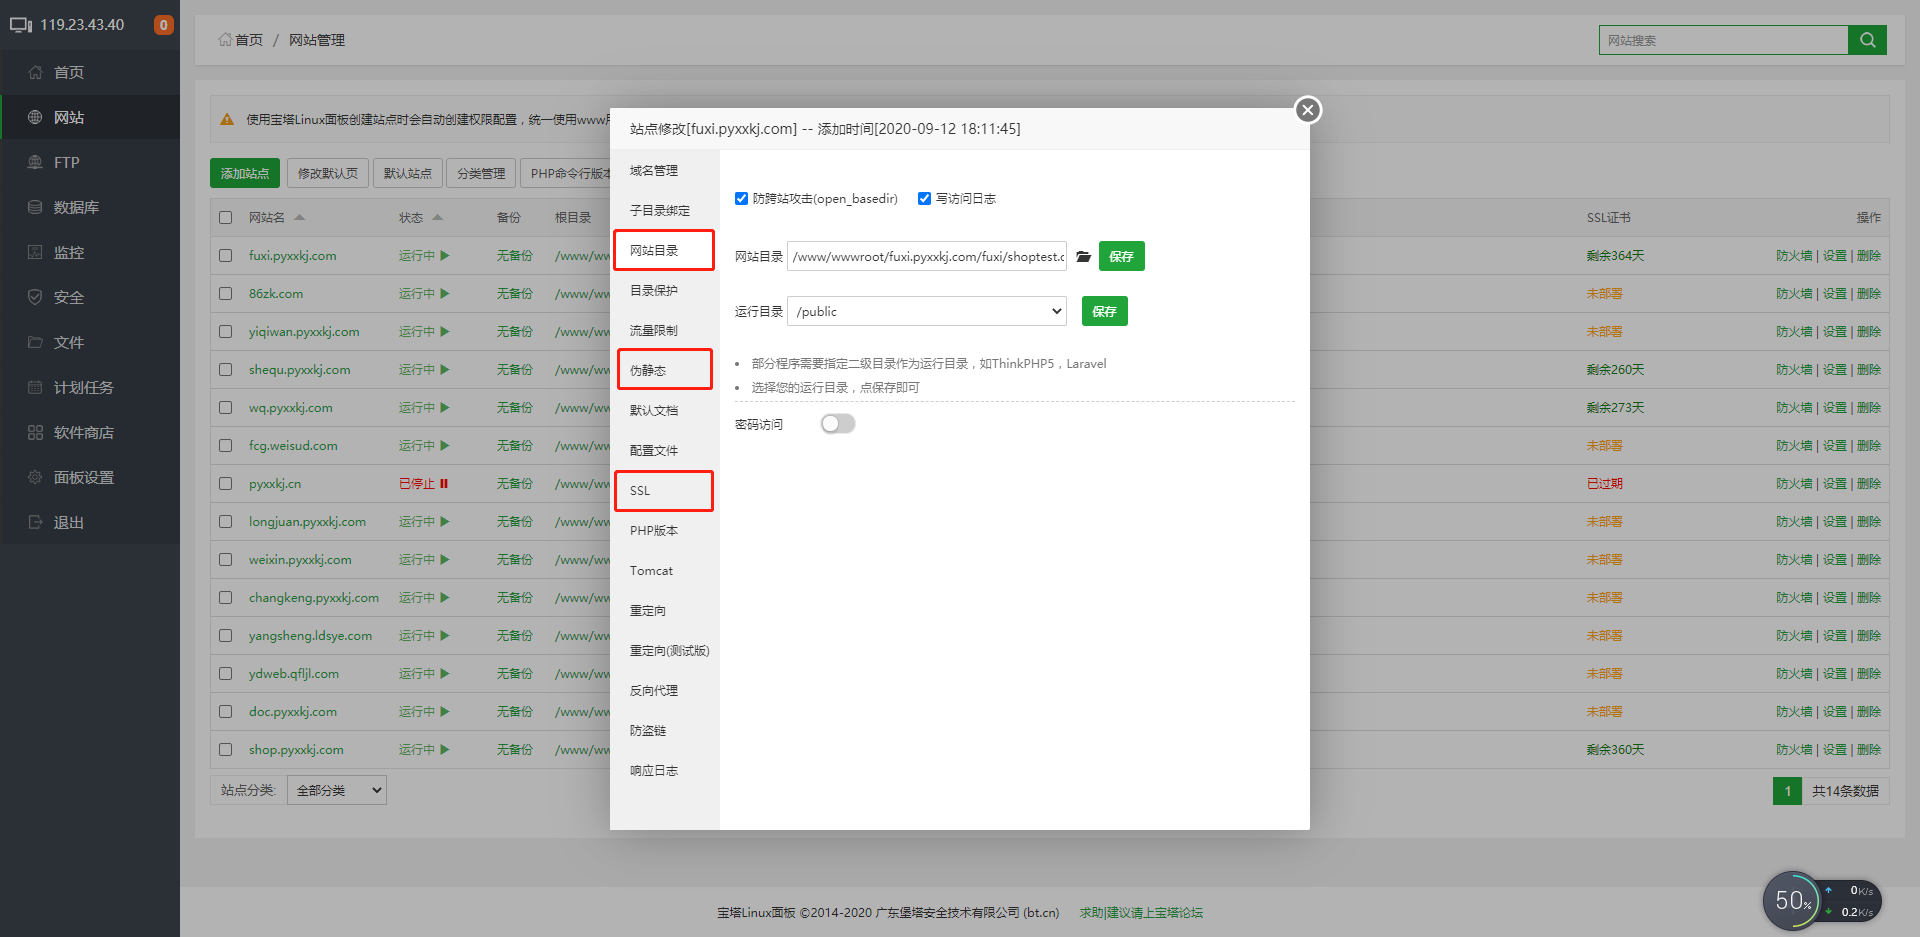Open the 安全 shield icon

click(x=35, y=297)
